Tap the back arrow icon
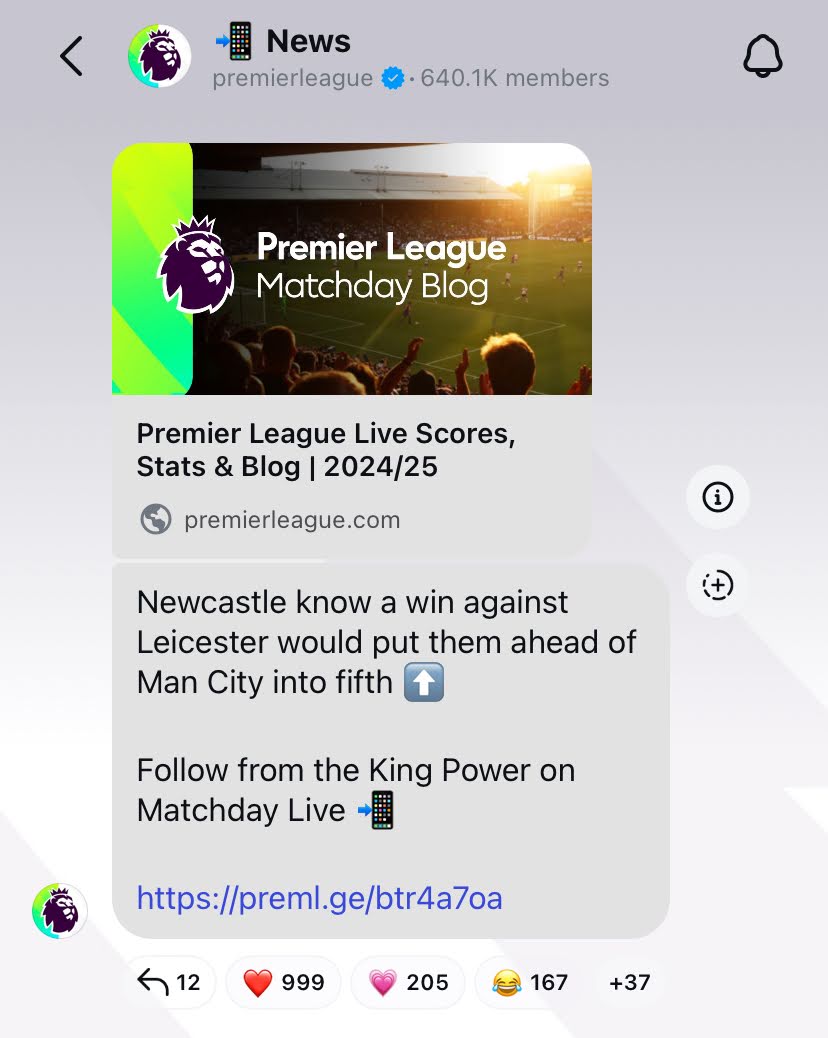828x1038 pixels. (x=71, y=56)
